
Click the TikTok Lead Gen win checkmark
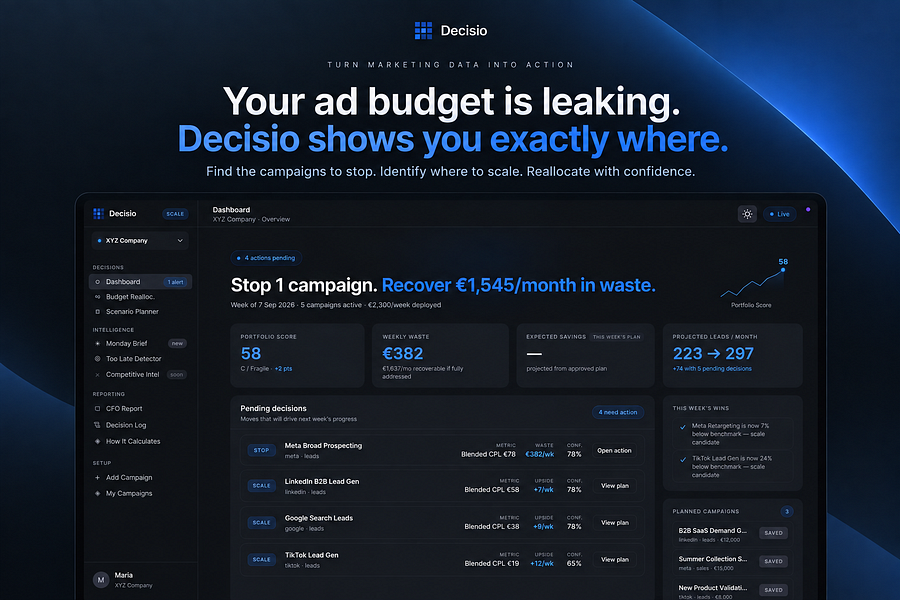[683, 459]
